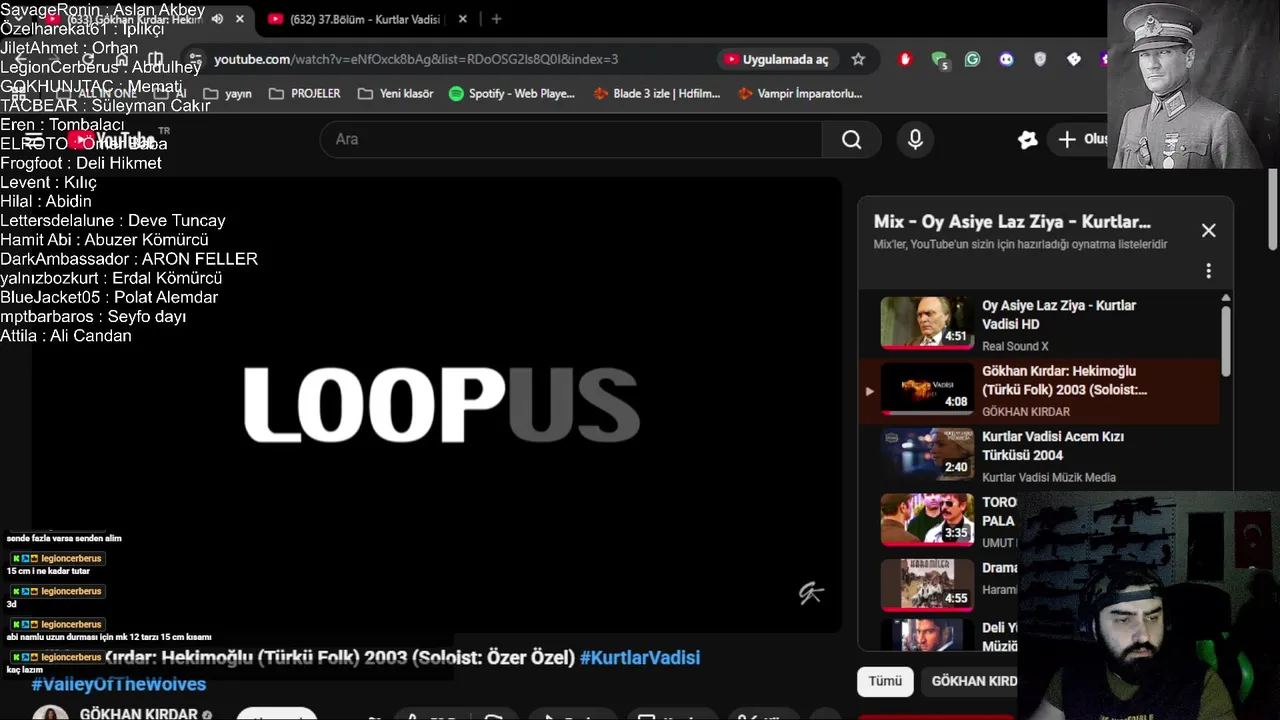Click the gray shield extension icon
Viewport: 1280px width, 720px height.
1040,59
